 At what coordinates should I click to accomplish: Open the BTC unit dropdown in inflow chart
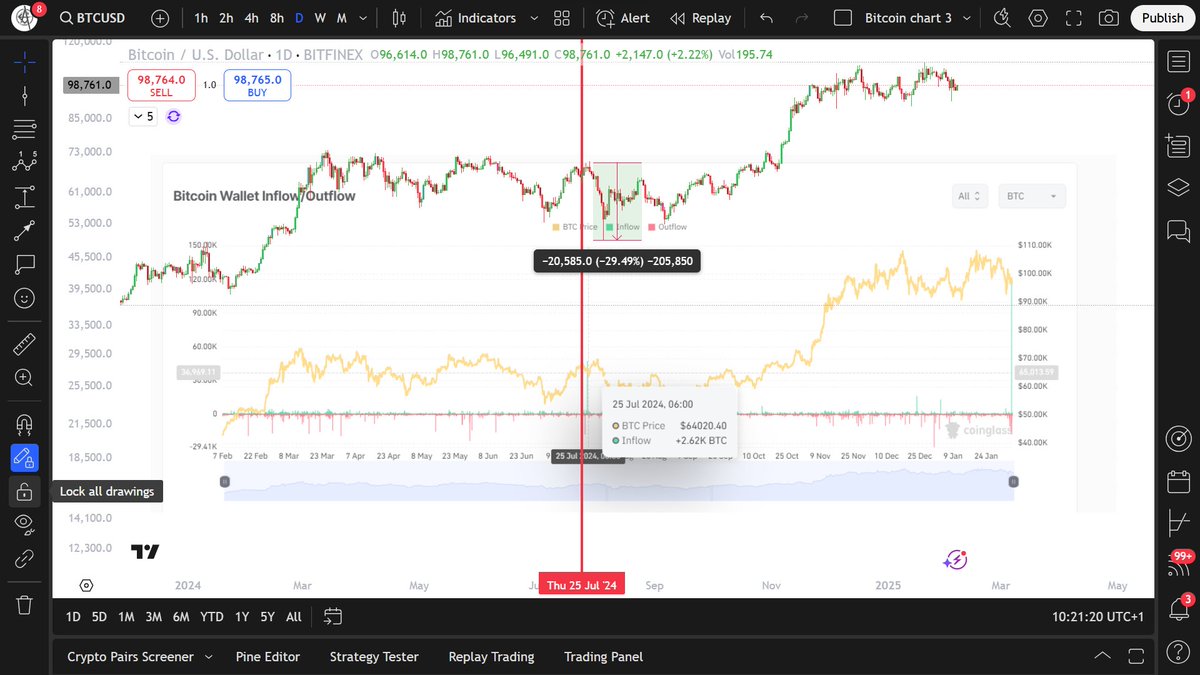(1032, 196)
